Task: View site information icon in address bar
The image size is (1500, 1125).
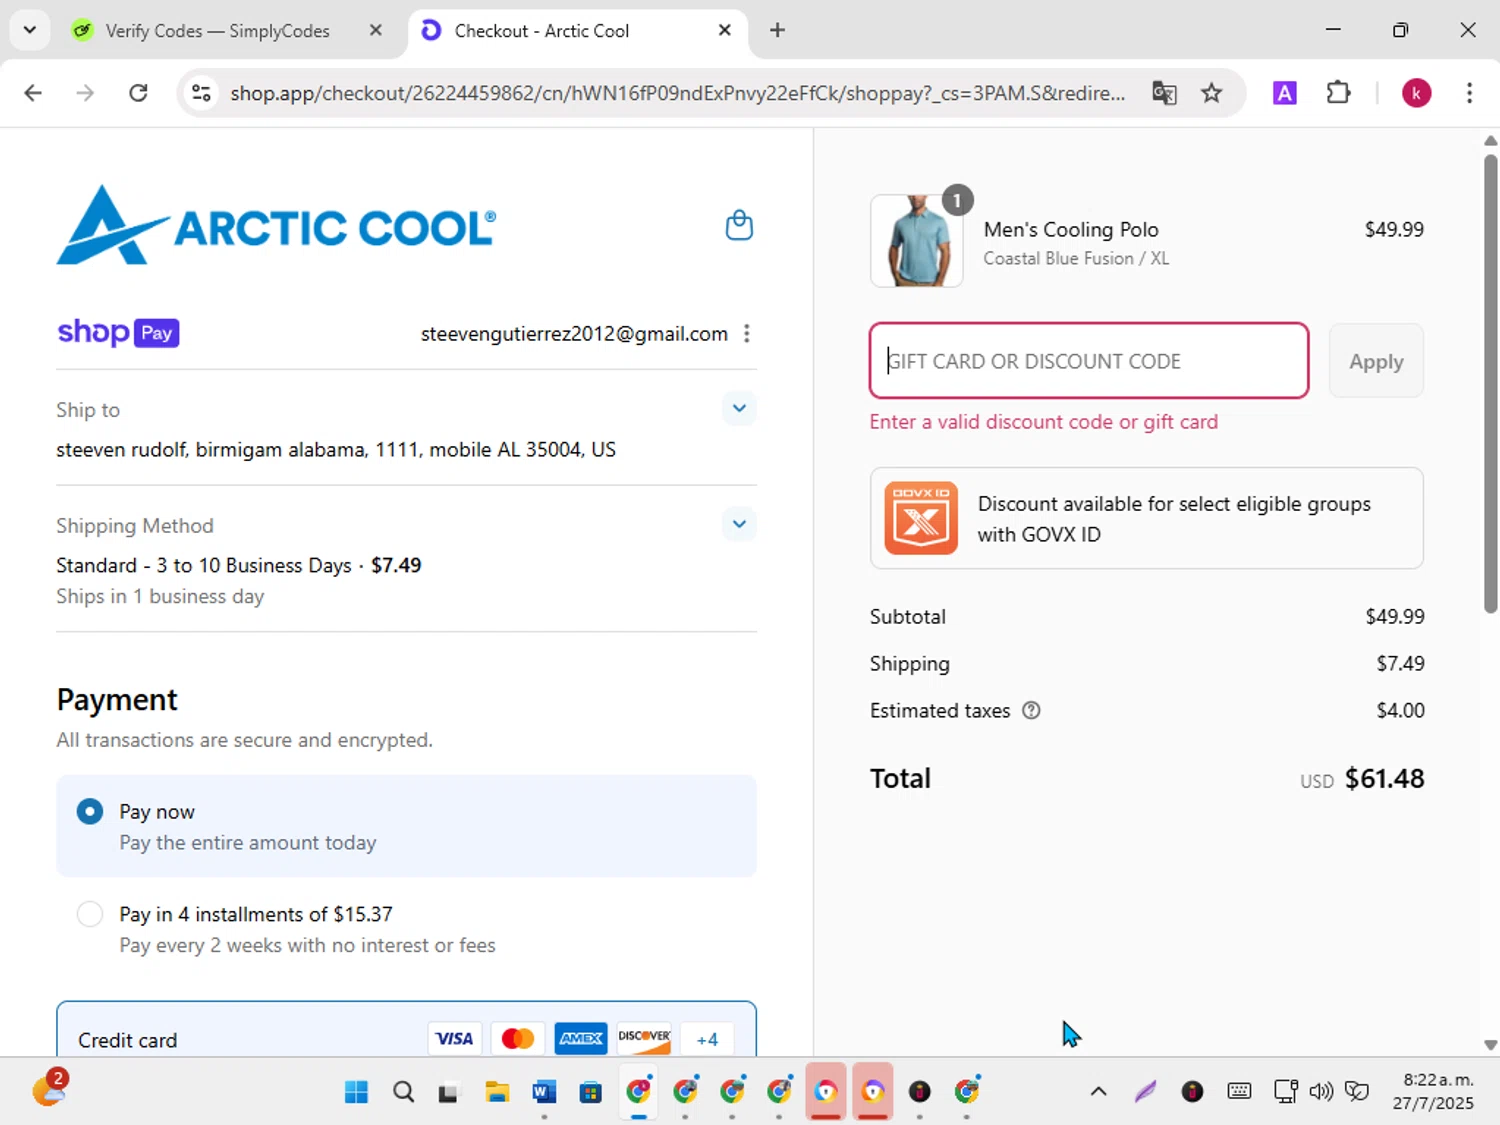Action: [201, 93]
